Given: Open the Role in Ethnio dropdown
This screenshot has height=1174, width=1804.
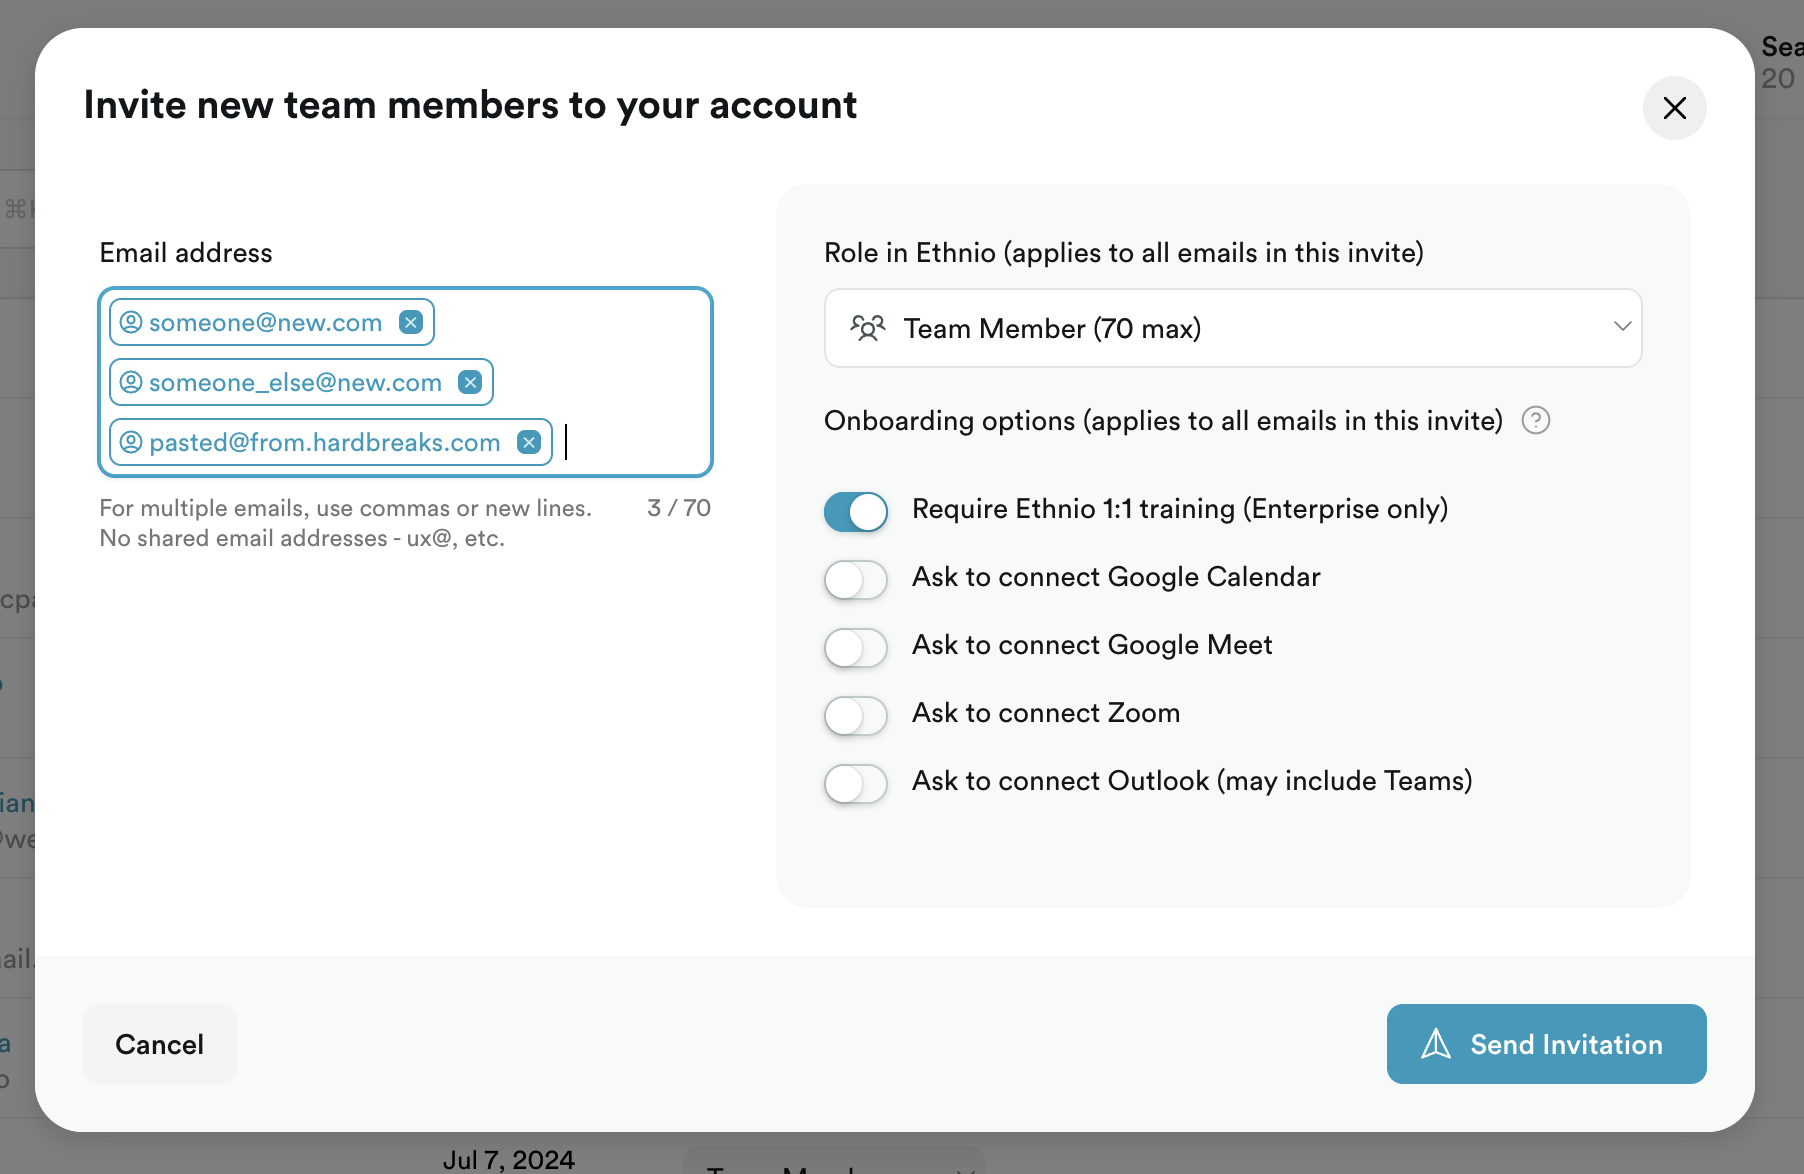Looking at the screenshot, I should pos(1232,329).
